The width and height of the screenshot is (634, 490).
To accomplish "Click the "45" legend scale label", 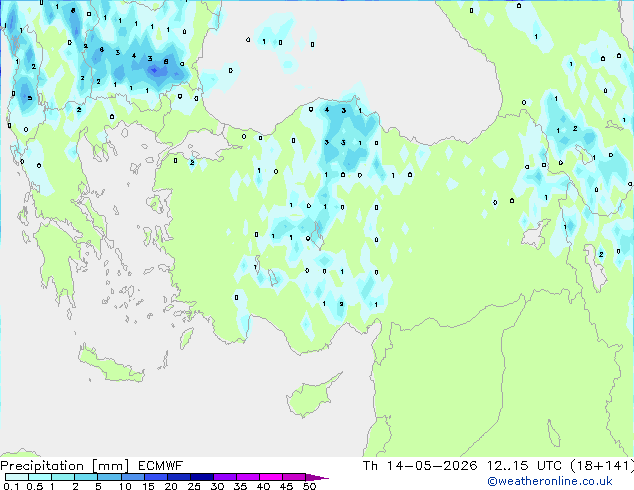I will 286,486.
